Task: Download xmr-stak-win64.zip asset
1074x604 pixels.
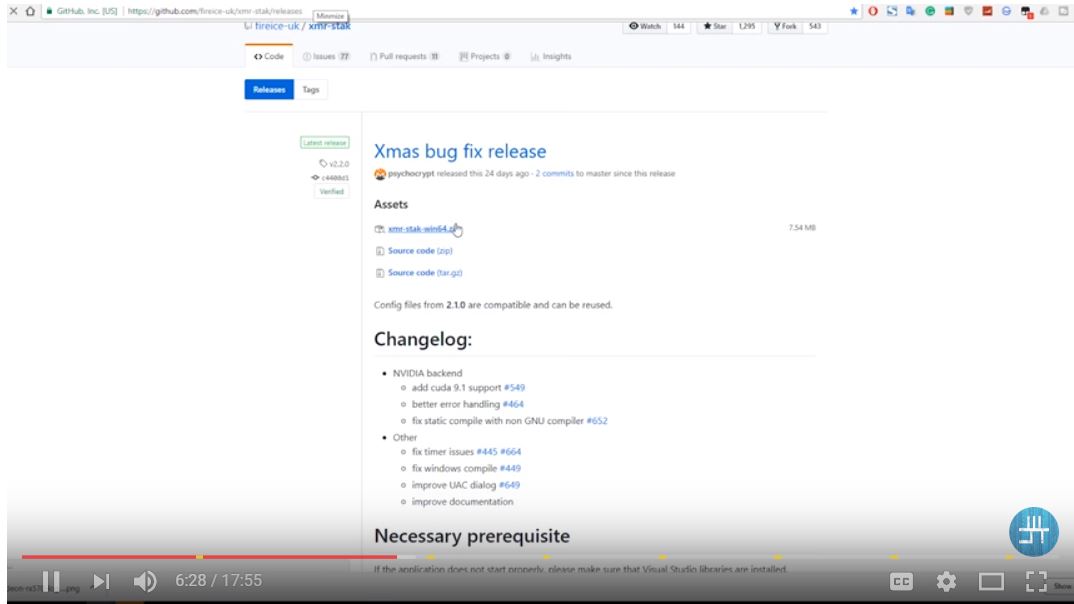Action: (x=422, y=229)
